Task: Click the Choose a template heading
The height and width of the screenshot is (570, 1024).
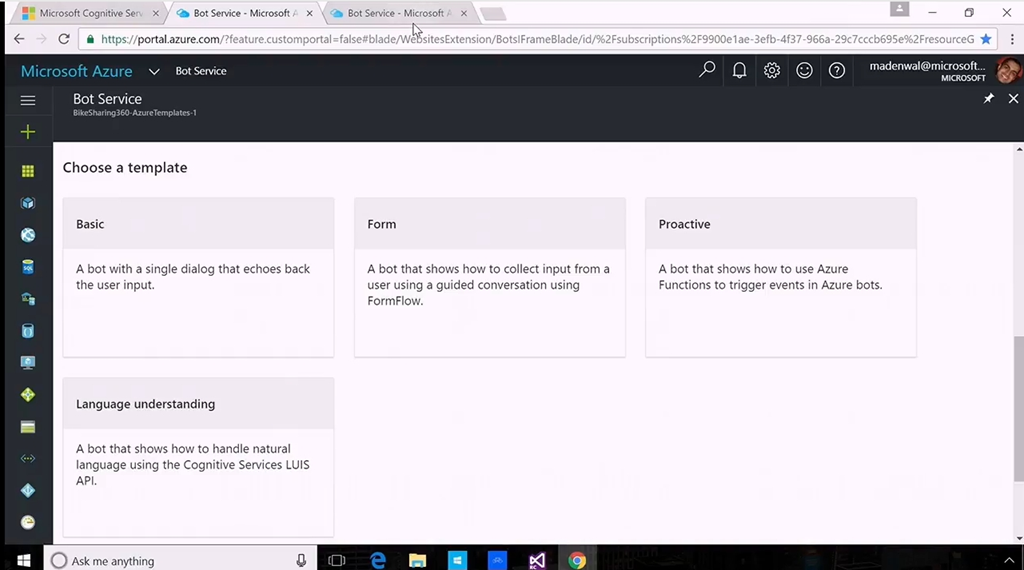Action: 125,168
